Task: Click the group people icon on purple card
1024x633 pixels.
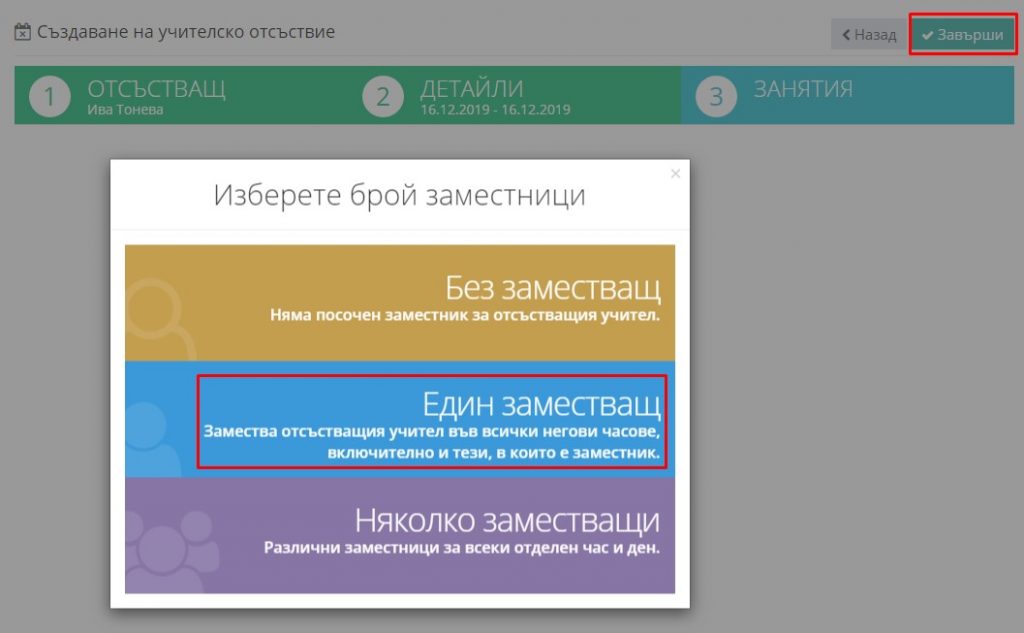Action: 172,551
